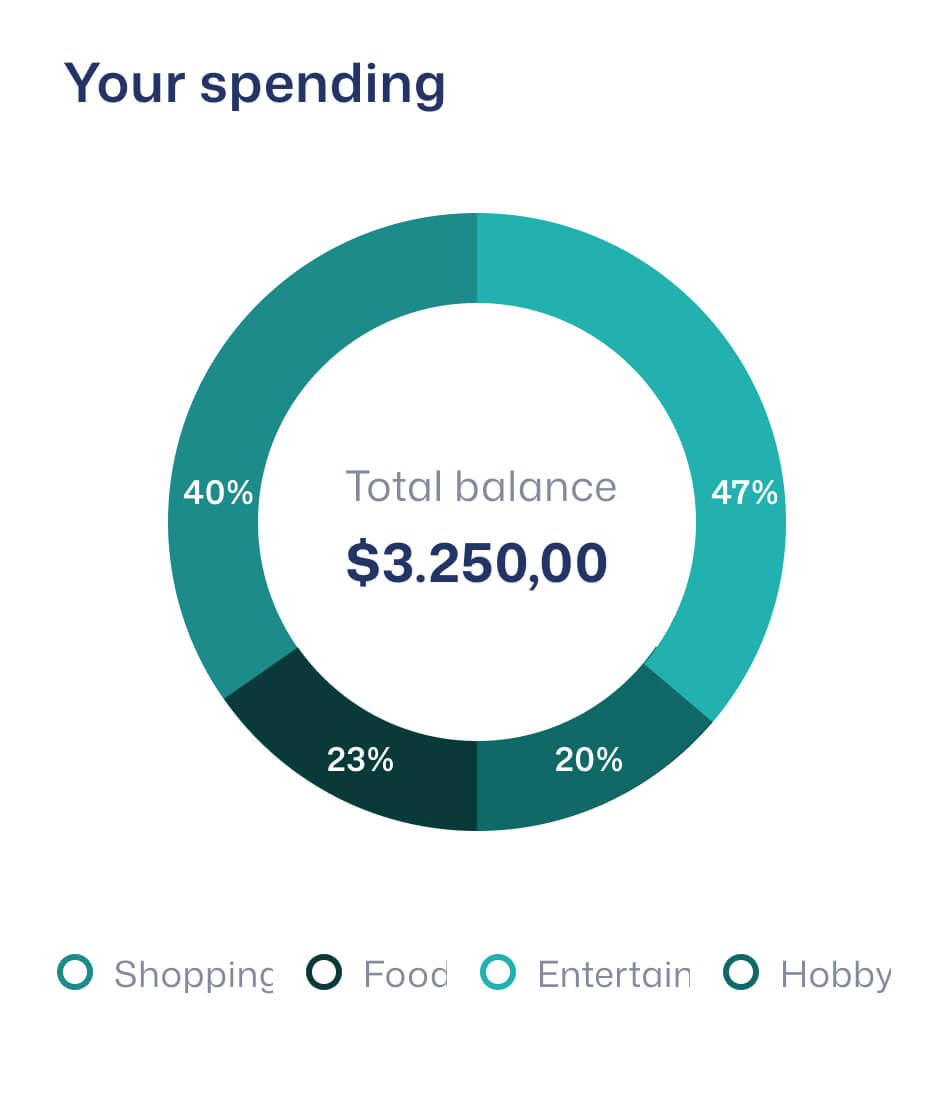Image resolution: width=948 pixels, height=1116 pixels.
Task: Click the $3.250,00 balance amount
Action: click(x=477, y=562)
